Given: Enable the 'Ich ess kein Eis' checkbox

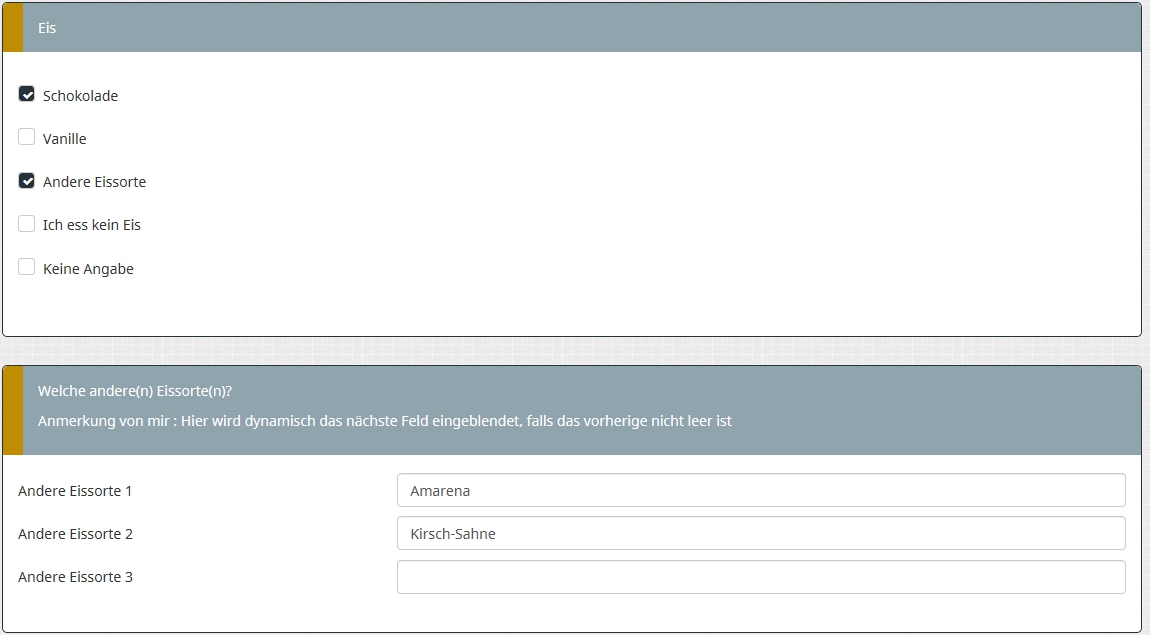Looking at the screenshot, I should pyautogui.click(x=27, y=224).
